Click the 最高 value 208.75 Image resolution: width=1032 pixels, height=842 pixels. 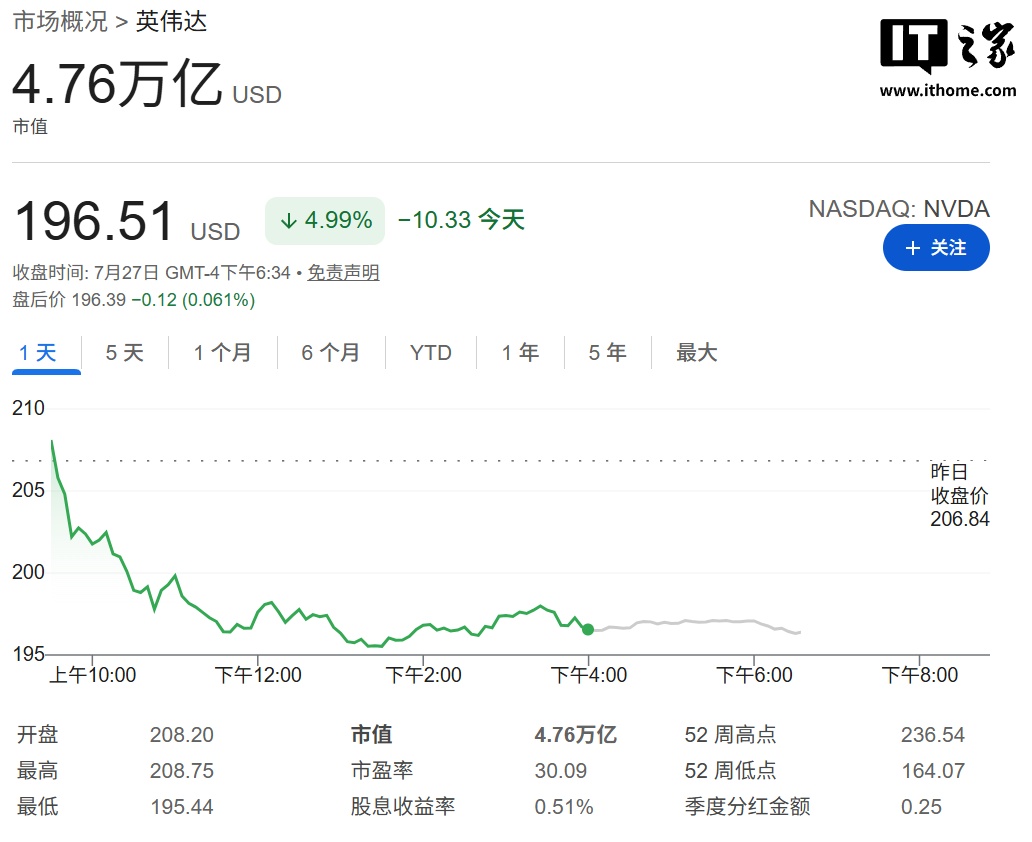(182, 771)
